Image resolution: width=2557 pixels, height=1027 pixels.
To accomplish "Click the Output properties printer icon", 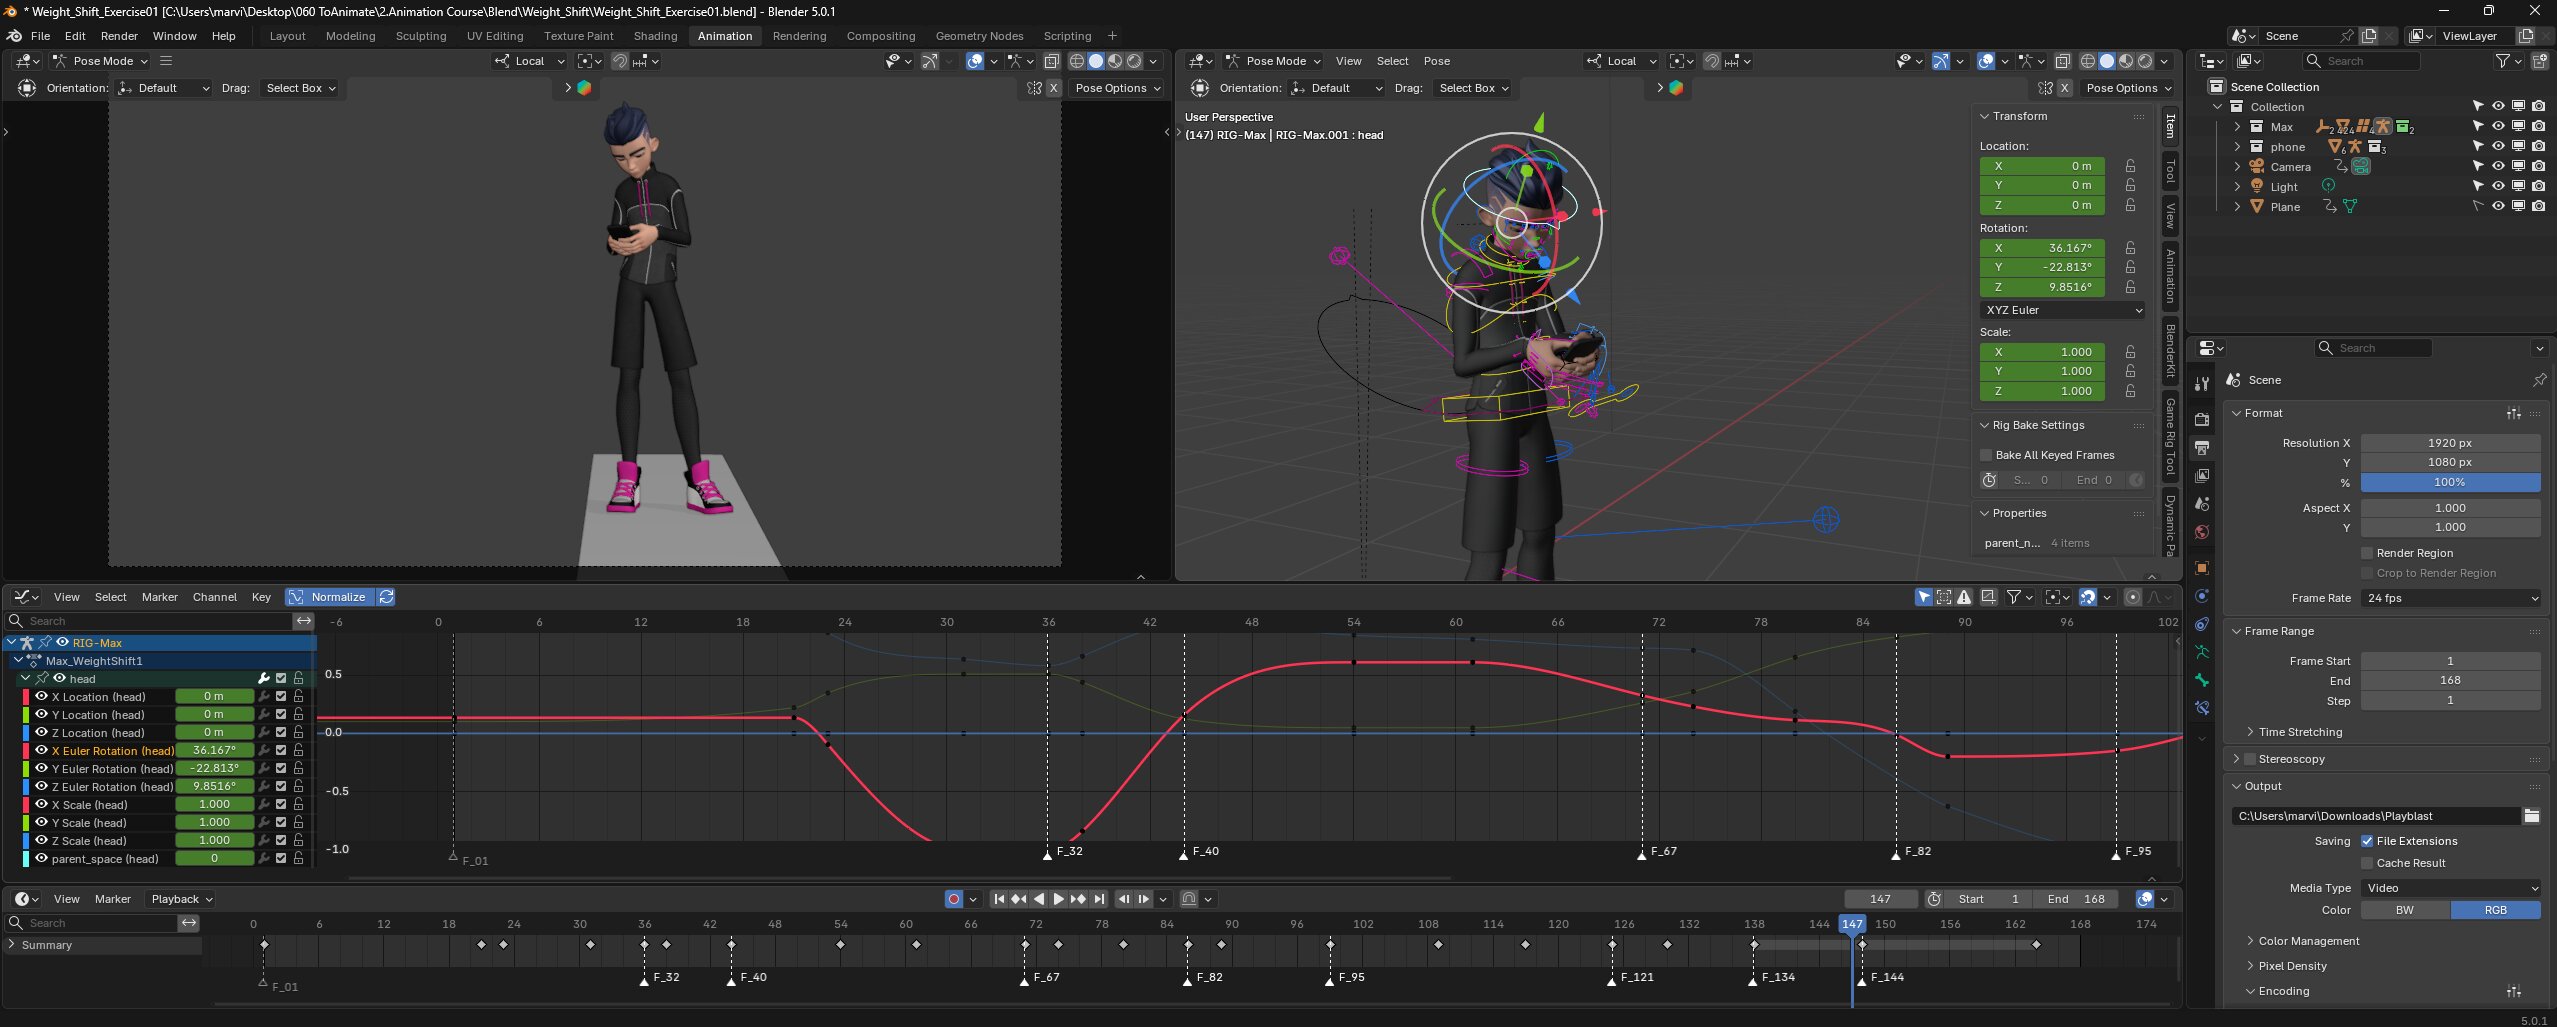I will coord(2201,448).
